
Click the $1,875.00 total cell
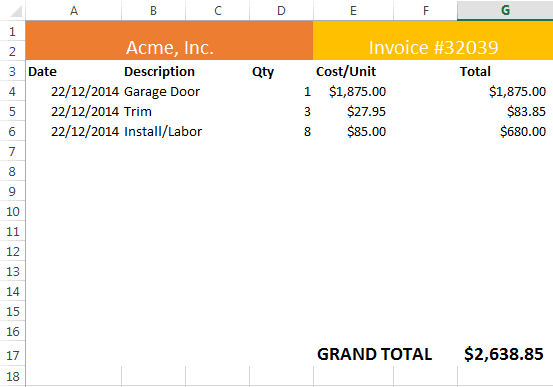[x=505, y=91]
